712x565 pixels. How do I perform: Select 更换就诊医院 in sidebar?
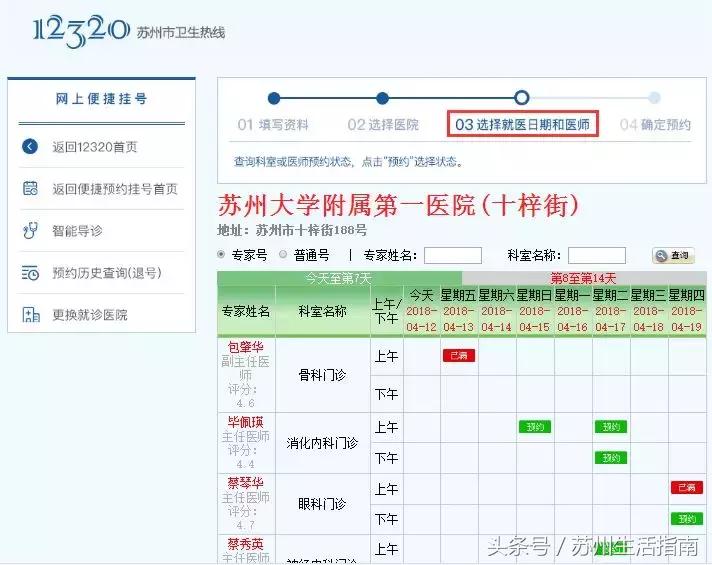[90, 315]
